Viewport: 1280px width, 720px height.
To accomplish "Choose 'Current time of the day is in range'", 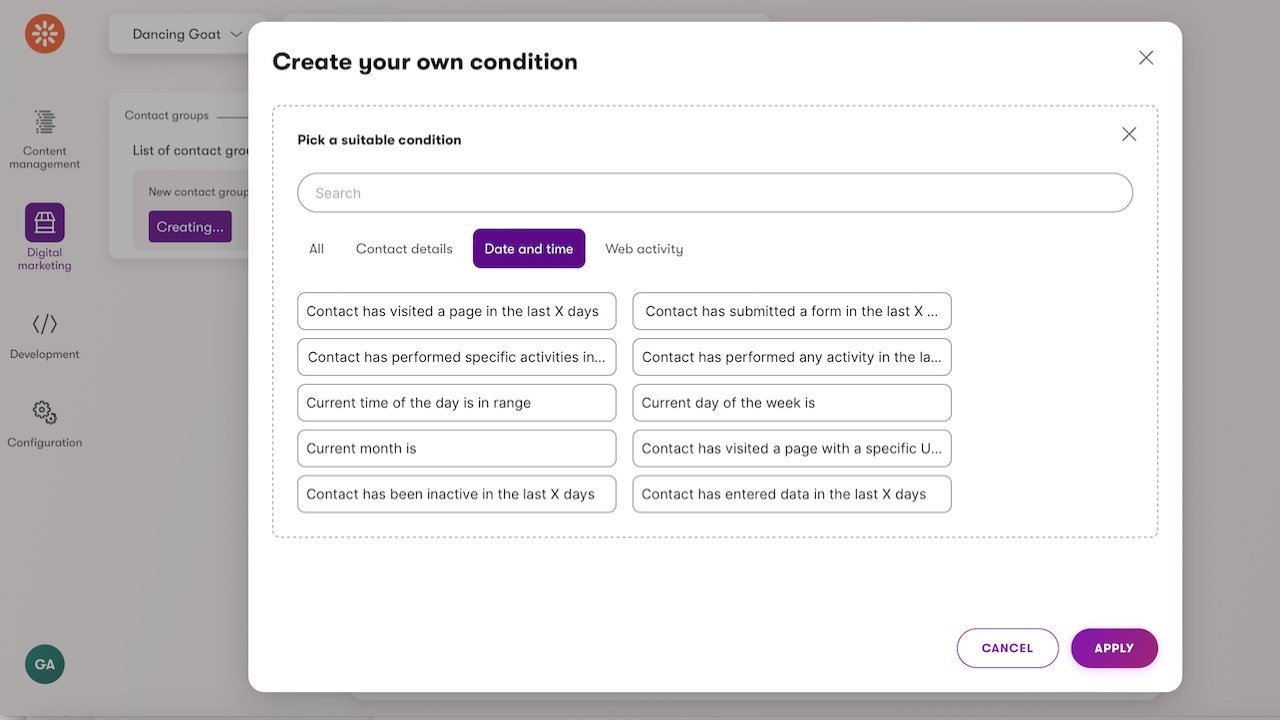I will (x=457, y=403).
